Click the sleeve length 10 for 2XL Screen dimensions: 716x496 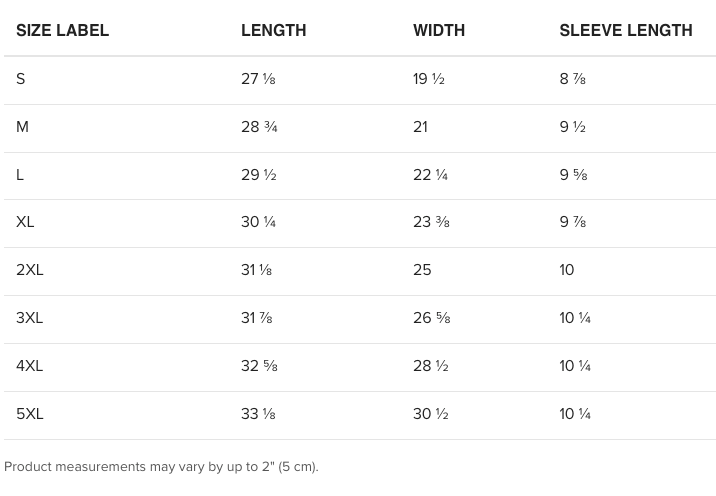pyautogui.click(x=567, y=270)
